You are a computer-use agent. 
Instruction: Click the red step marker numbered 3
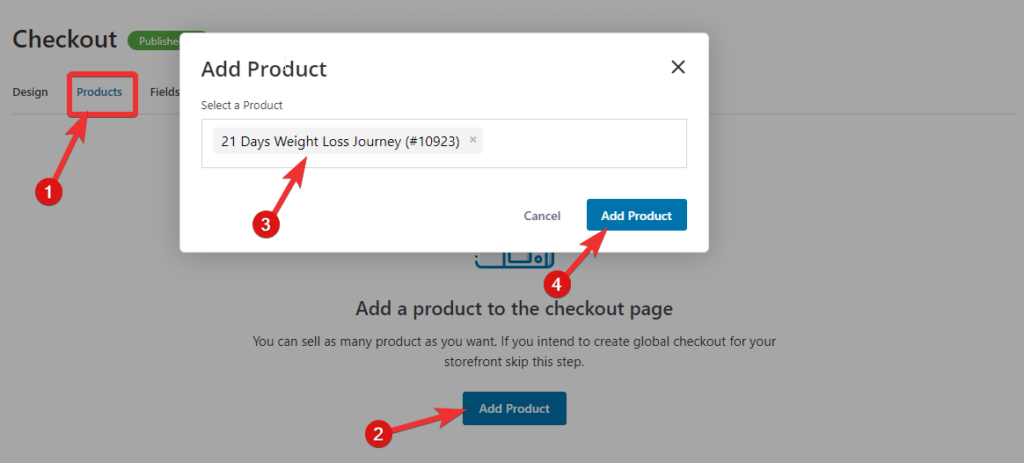266,224
